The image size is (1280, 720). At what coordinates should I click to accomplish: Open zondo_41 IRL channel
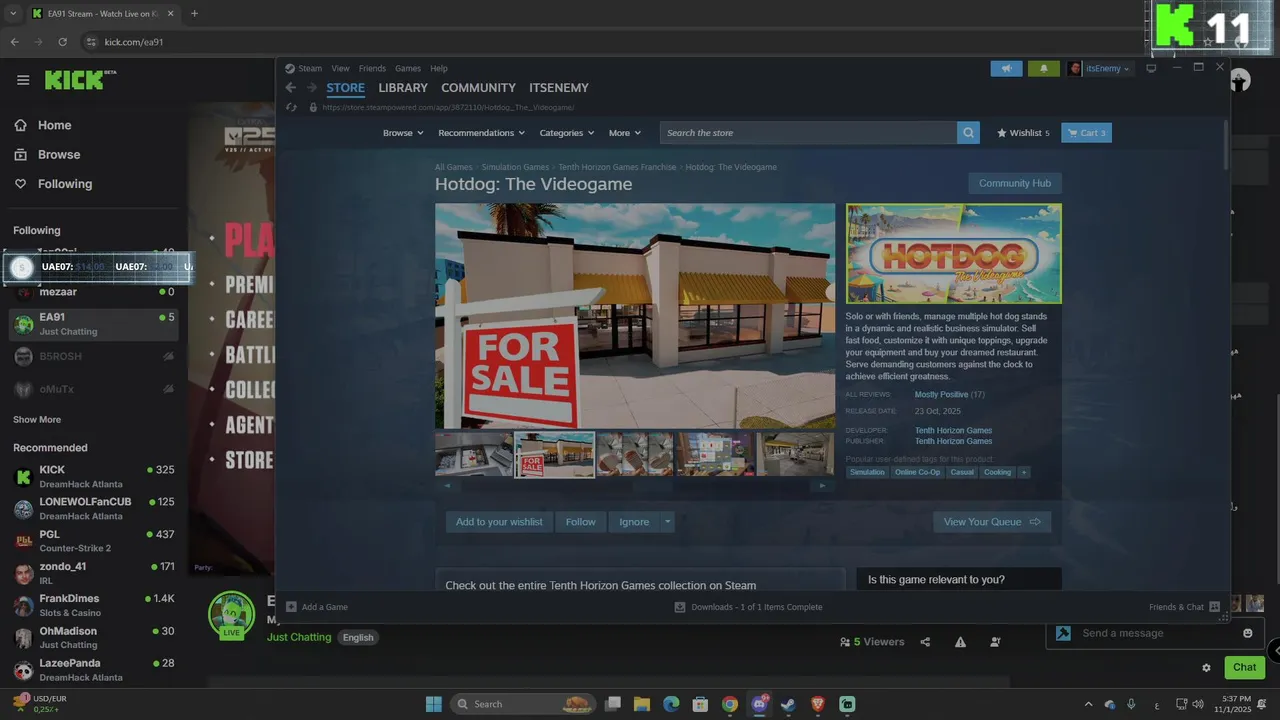click(94, 573)
